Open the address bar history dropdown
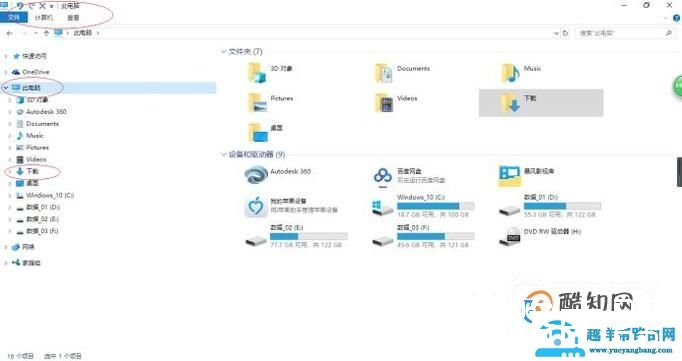This screenshot has width=682, height=361. click(x=556, y=33)
